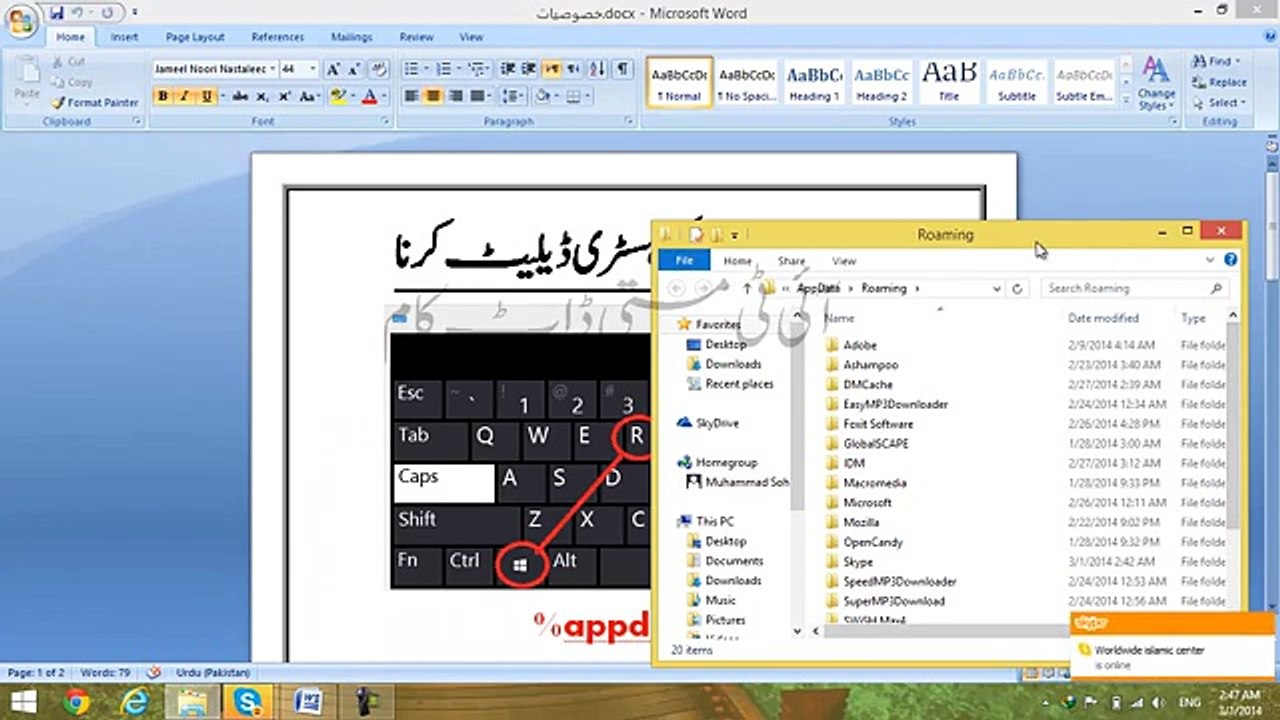Open Explorer Help icon in Roaming window
Image resolution: width=1280 pixels, height=720 pixels.
[x=1230, y=260]
